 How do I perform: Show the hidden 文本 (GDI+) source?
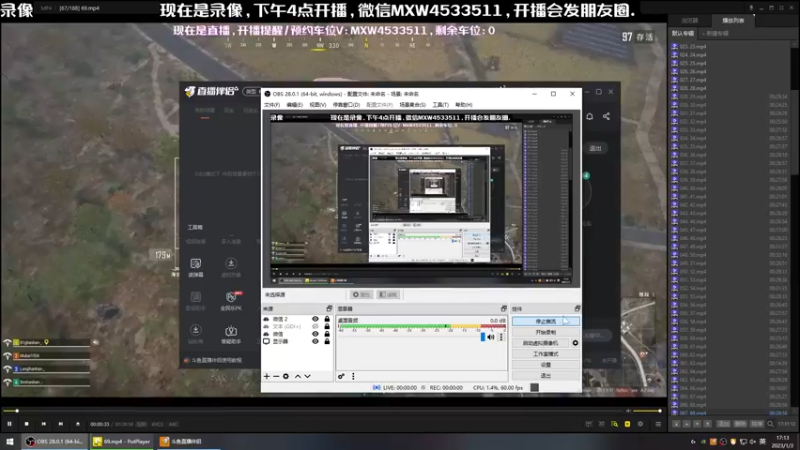point(315,327)
